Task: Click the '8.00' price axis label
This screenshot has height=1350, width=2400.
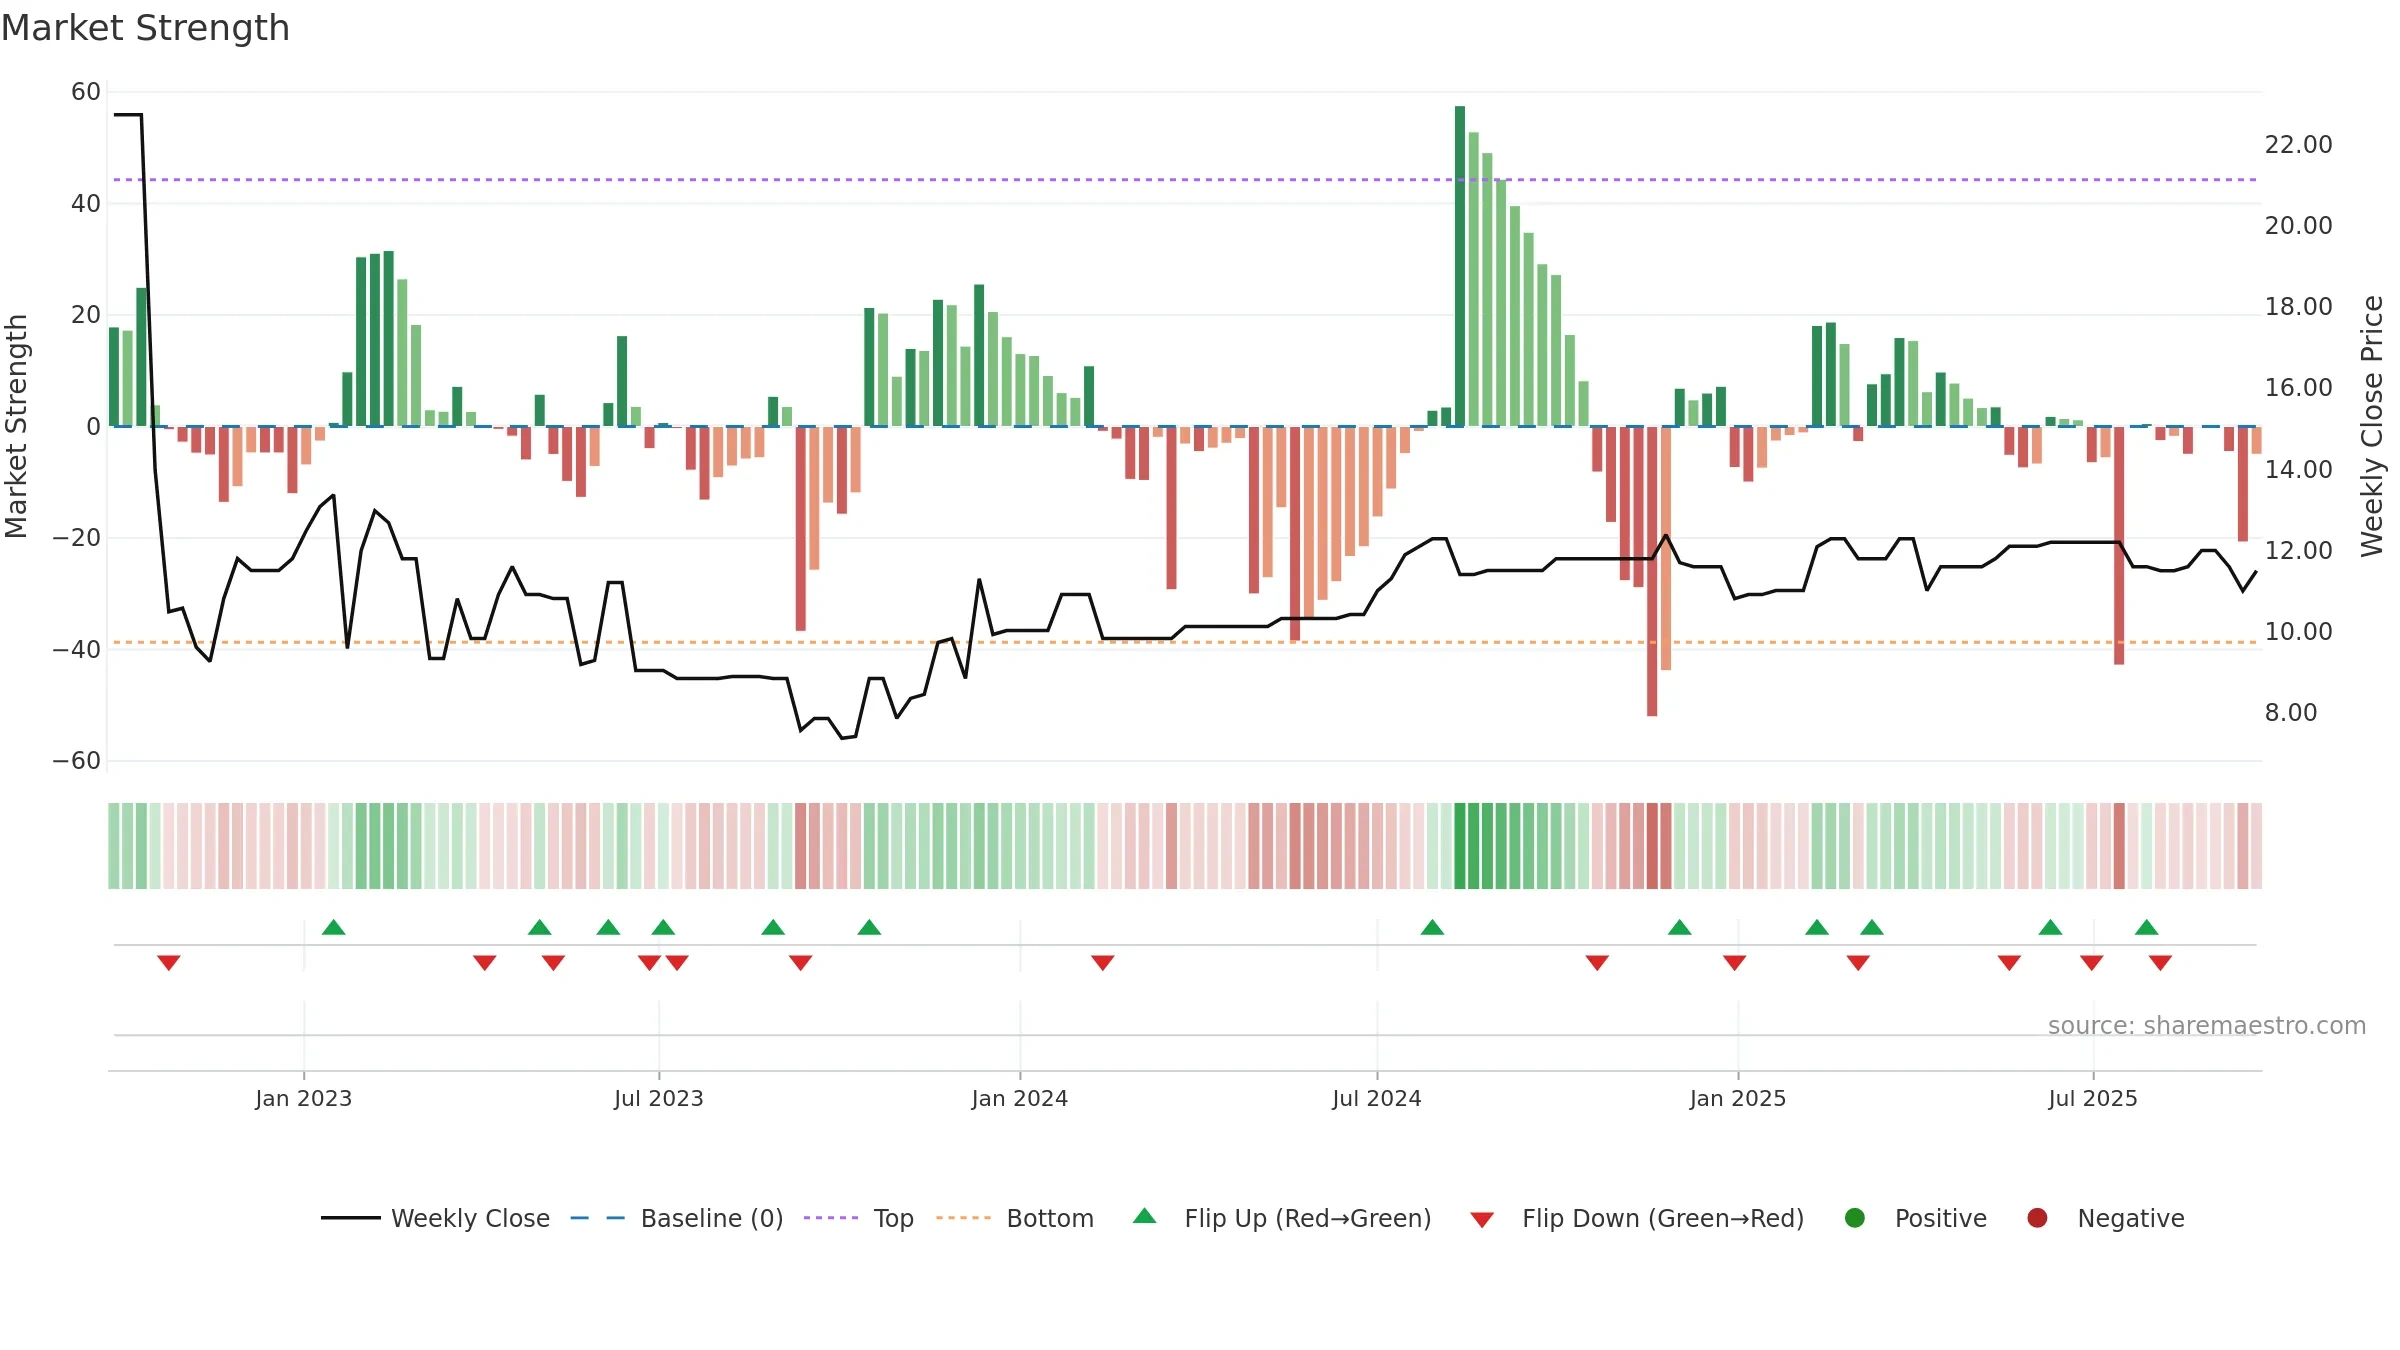Action: point(2291,713)
